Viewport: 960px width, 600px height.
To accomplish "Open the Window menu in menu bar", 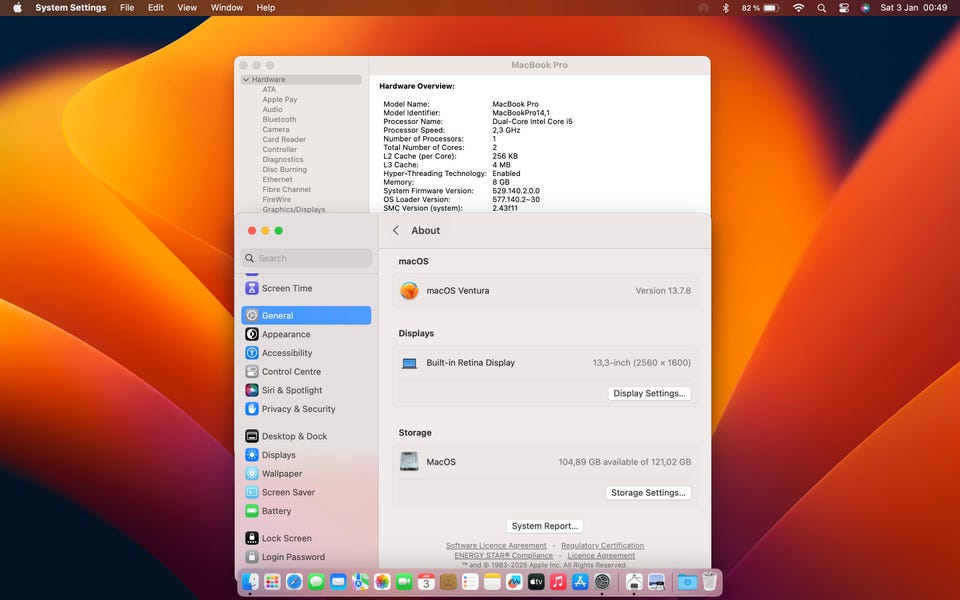I will click(227, 8).
